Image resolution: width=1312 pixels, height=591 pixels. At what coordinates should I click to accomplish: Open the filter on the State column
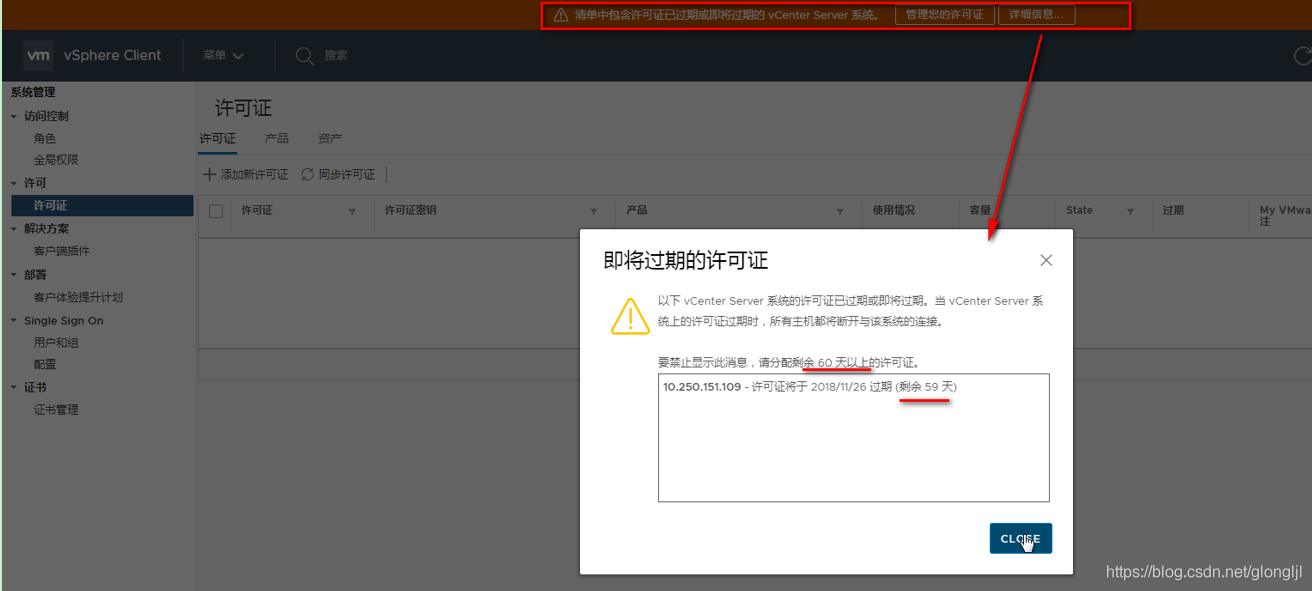pyautogui.click(x=1131, y=212)
